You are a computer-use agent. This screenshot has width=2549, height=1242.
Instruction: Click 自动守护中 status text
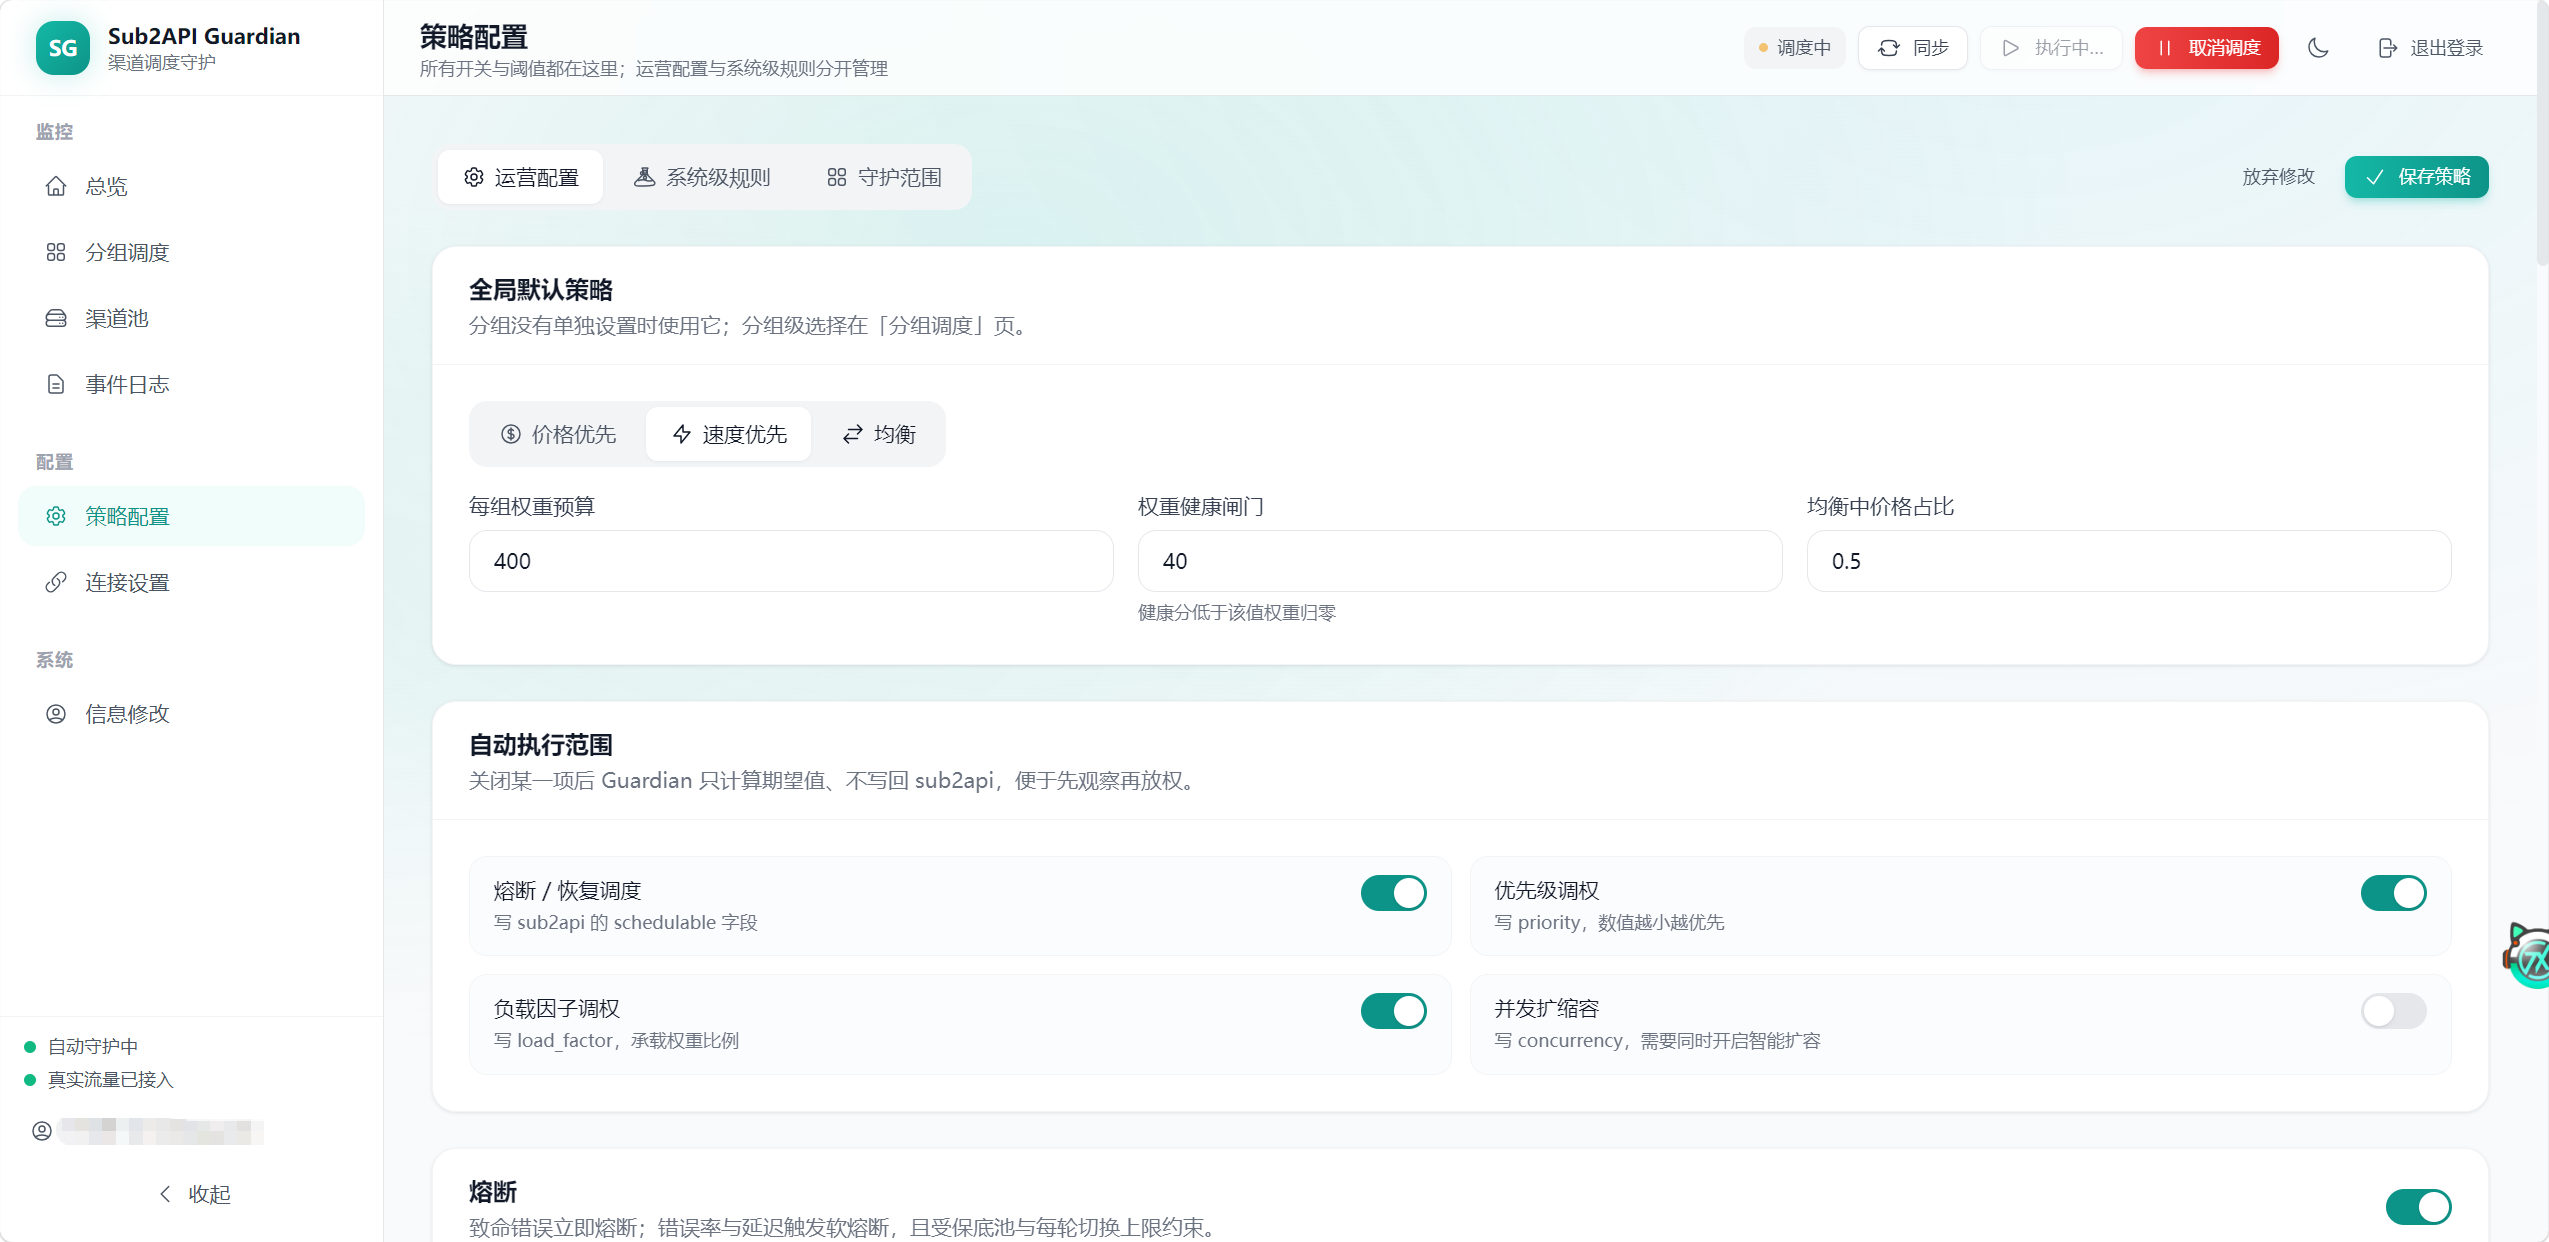tap(93, 1046)
